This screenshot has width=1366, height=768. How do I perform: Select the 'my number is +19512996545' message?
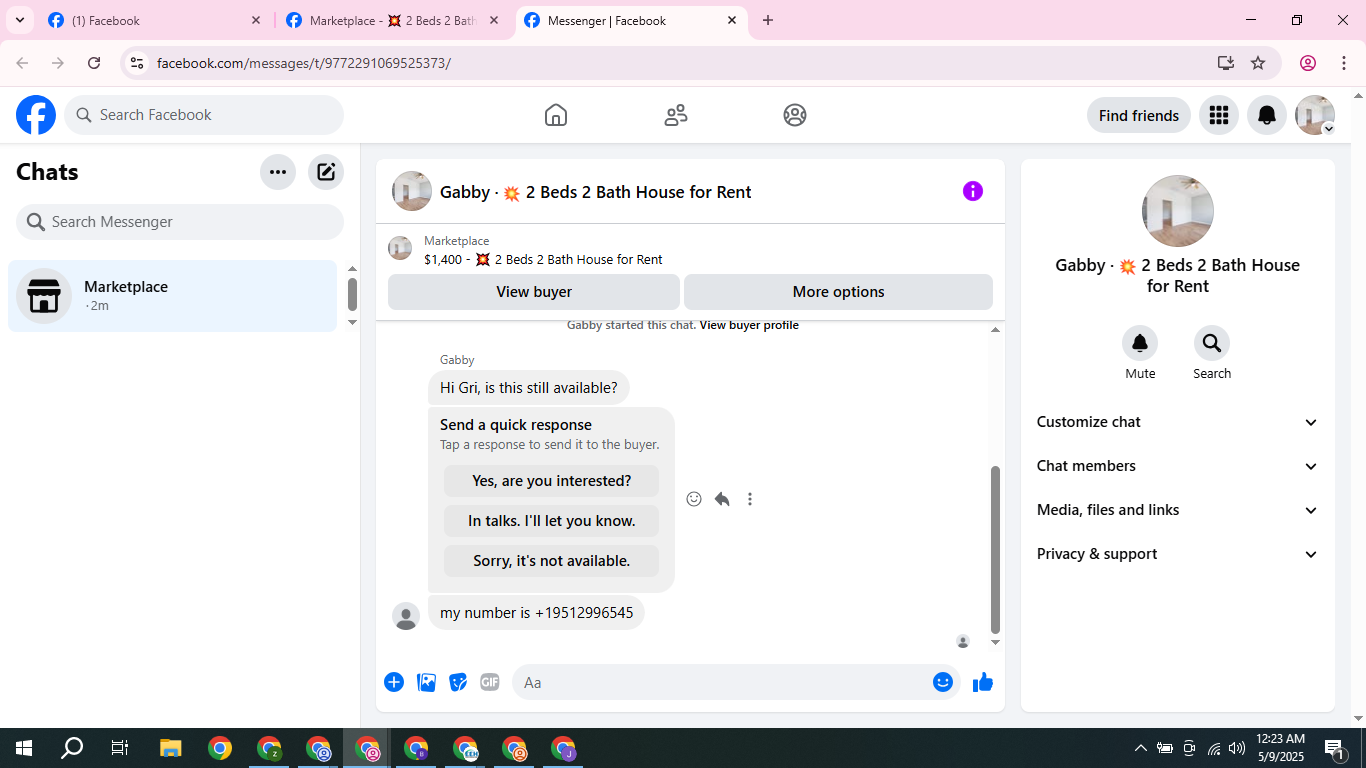536,613
